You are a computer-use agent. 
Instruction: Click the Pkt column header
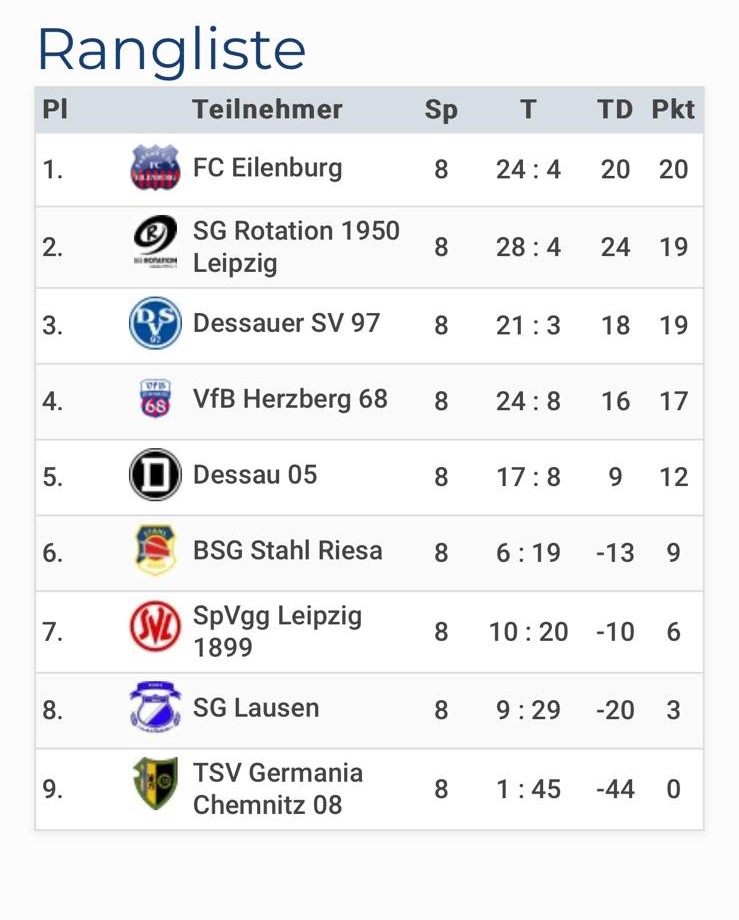(x=673, y=109)
